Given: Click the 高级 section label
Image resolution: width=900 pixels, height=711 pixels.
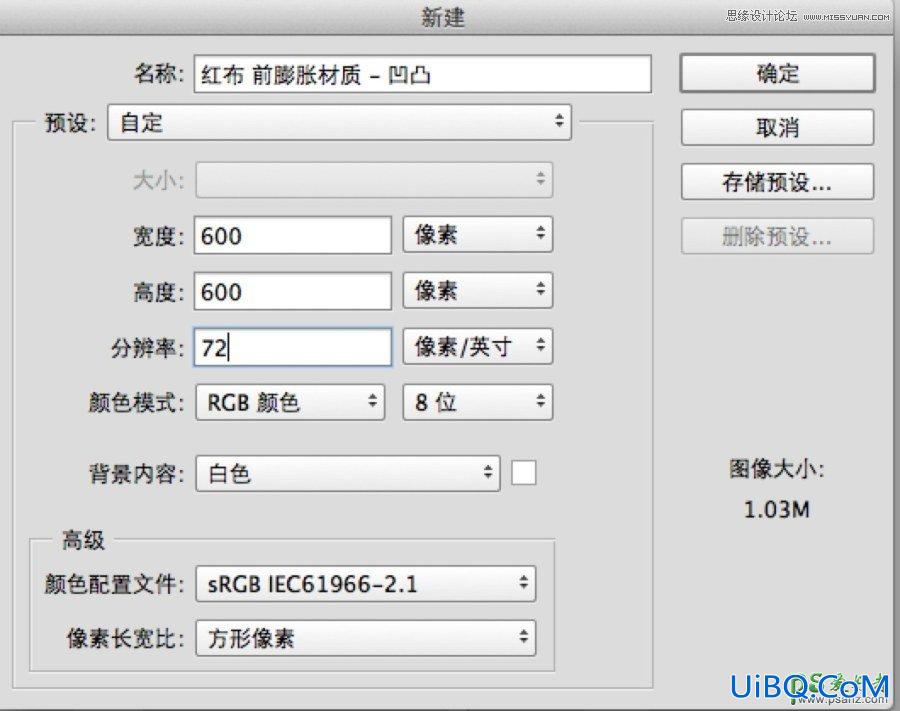Looking at the screenshot, I should pos(83,540).
